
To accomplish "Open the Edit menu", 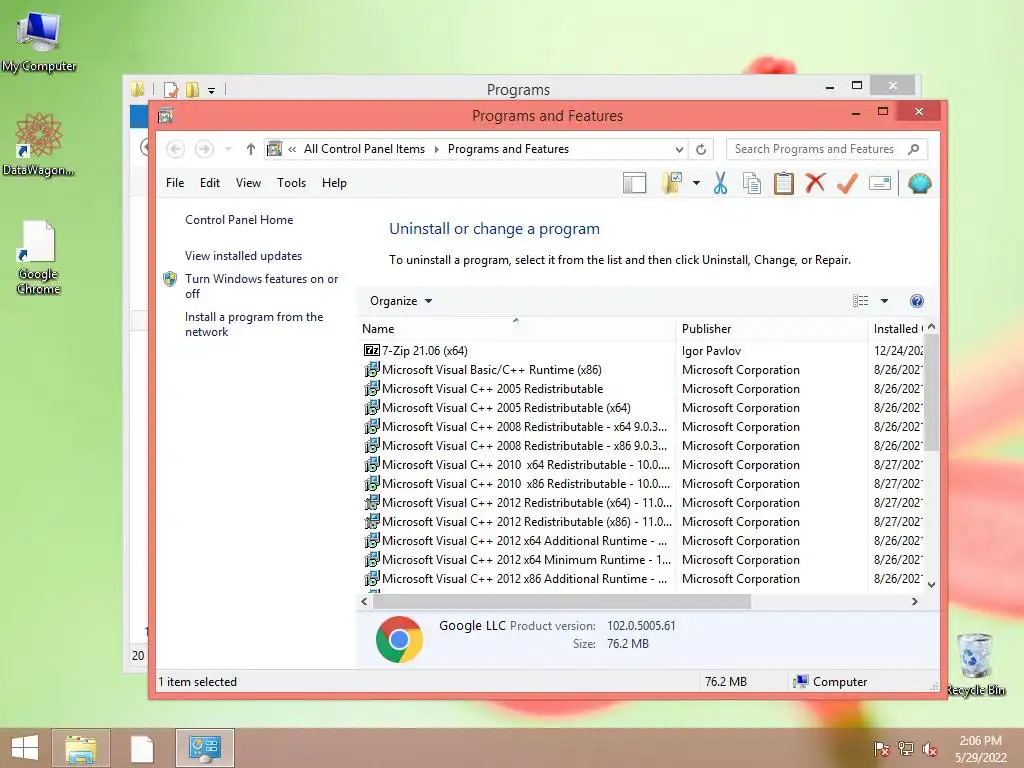I will click(210, 183).
